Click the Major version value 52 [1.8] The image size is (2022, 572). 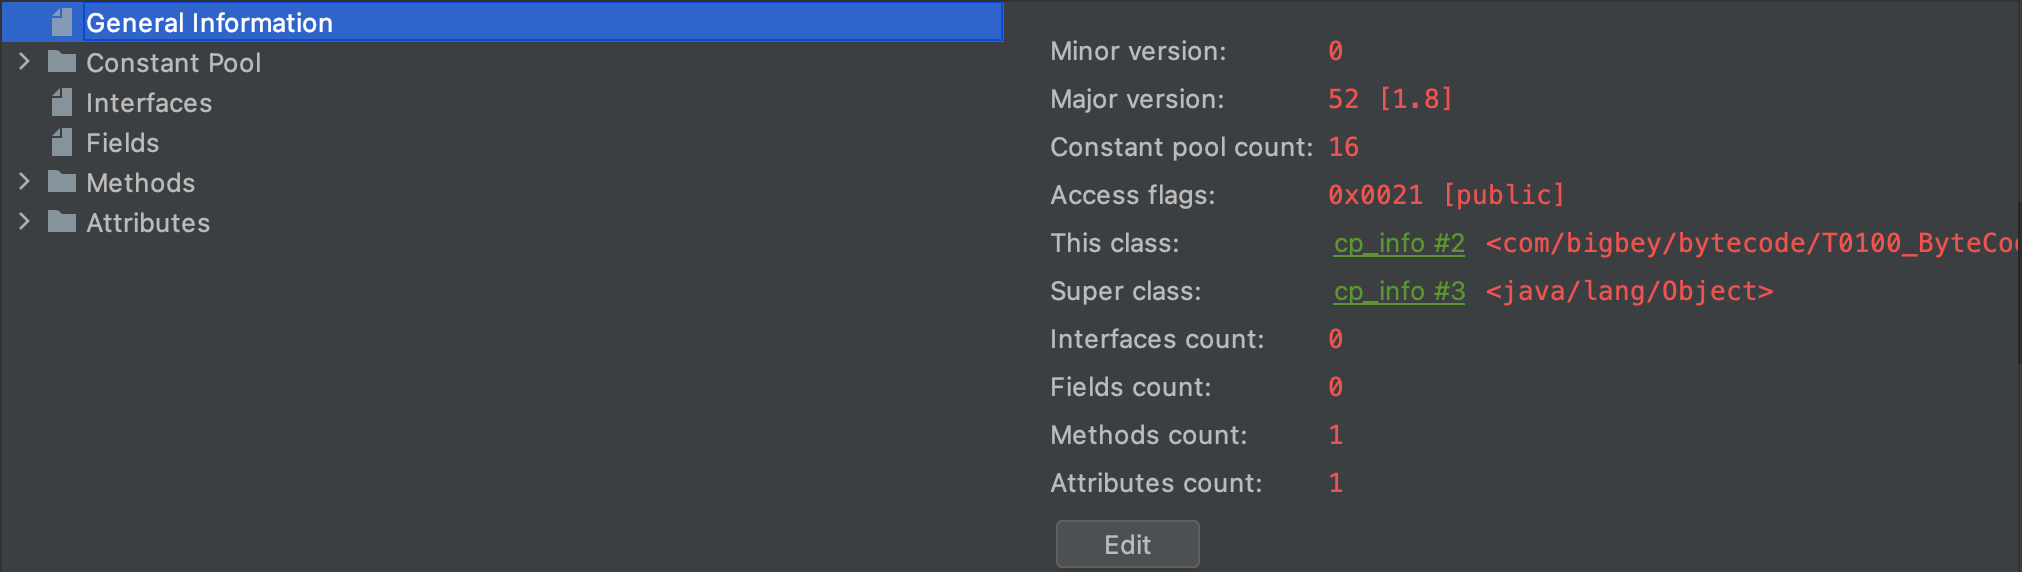[1390, 99]
